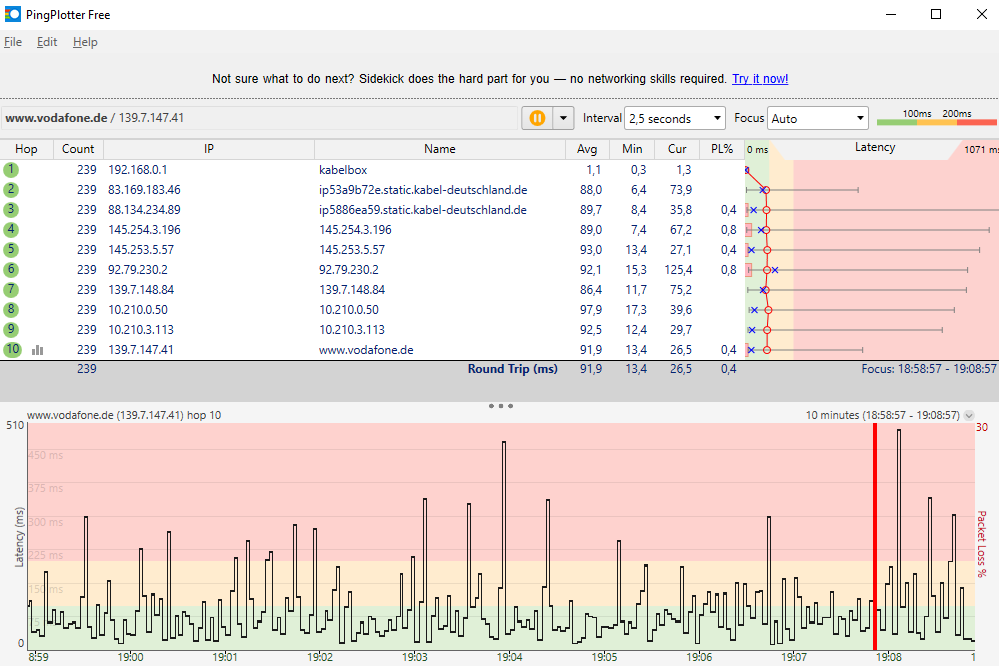Click the latency plot marker for hop 2

tap(766, 190)
